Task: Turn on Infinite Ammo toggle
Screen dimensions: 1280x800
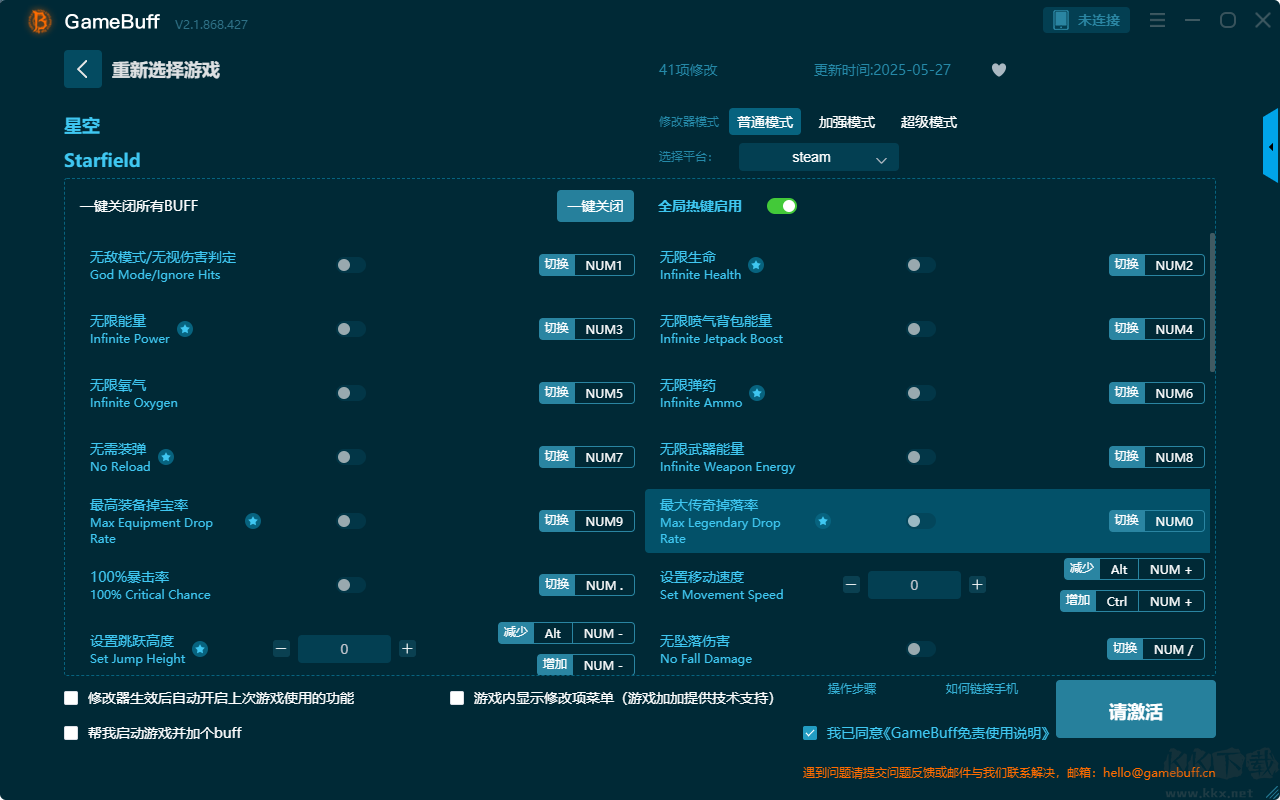Action: tap(920, 393)
